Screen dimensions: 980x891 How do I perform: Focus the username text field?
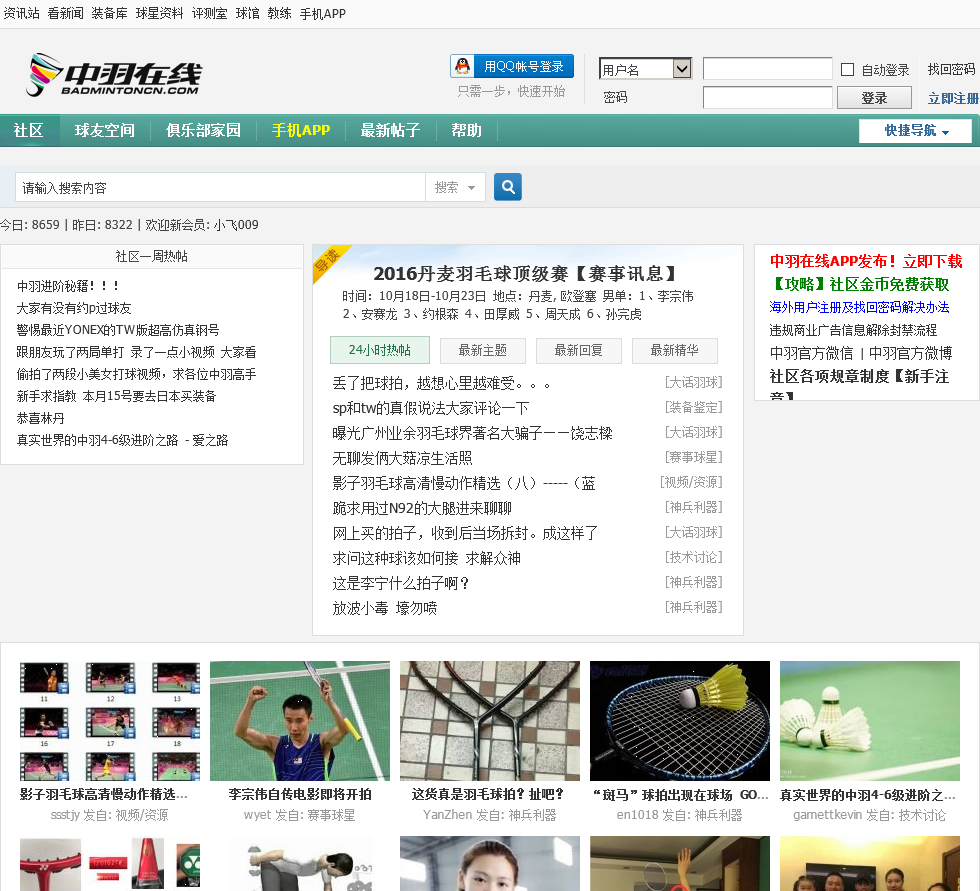768,69
